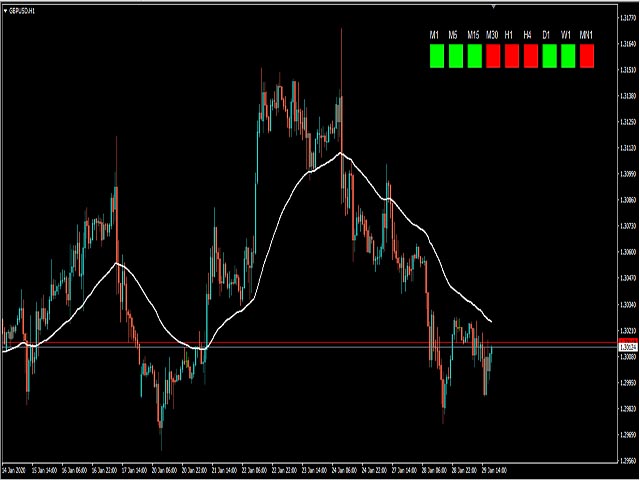Click the 1.30470 price scale label
This screenshot has height=480, width=640.
(628, 278)
